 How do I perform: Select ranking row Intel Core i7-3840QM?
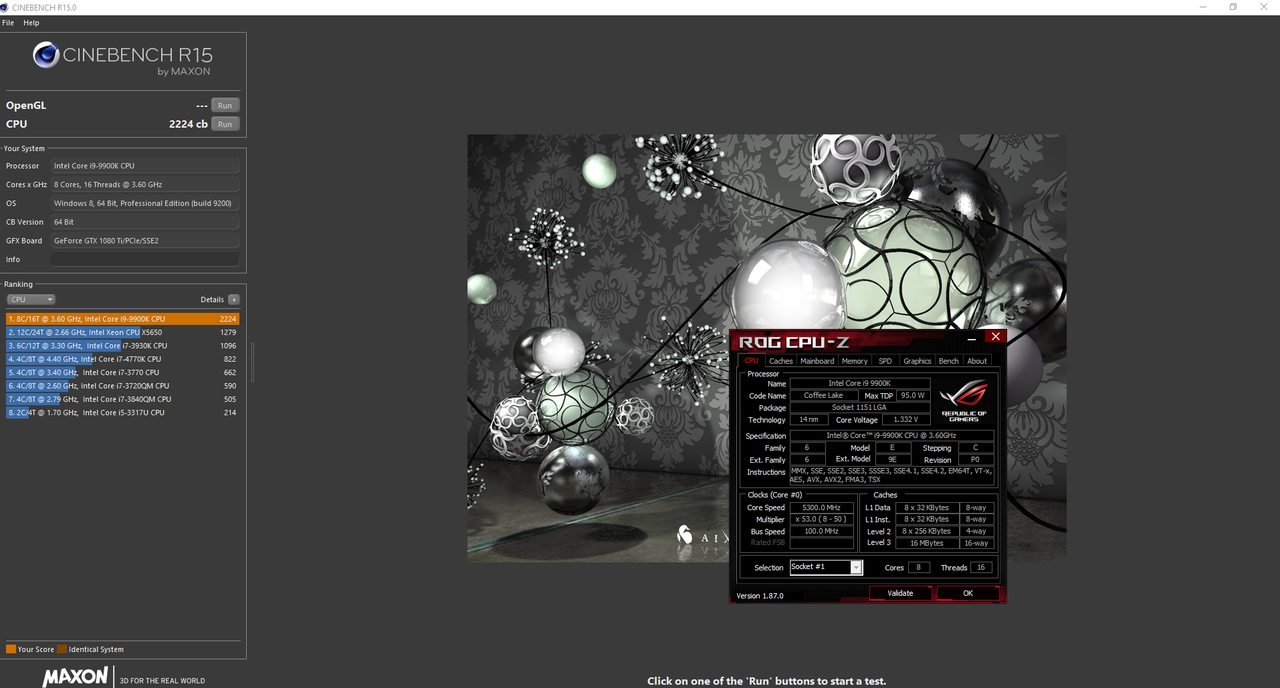[122, 399]
